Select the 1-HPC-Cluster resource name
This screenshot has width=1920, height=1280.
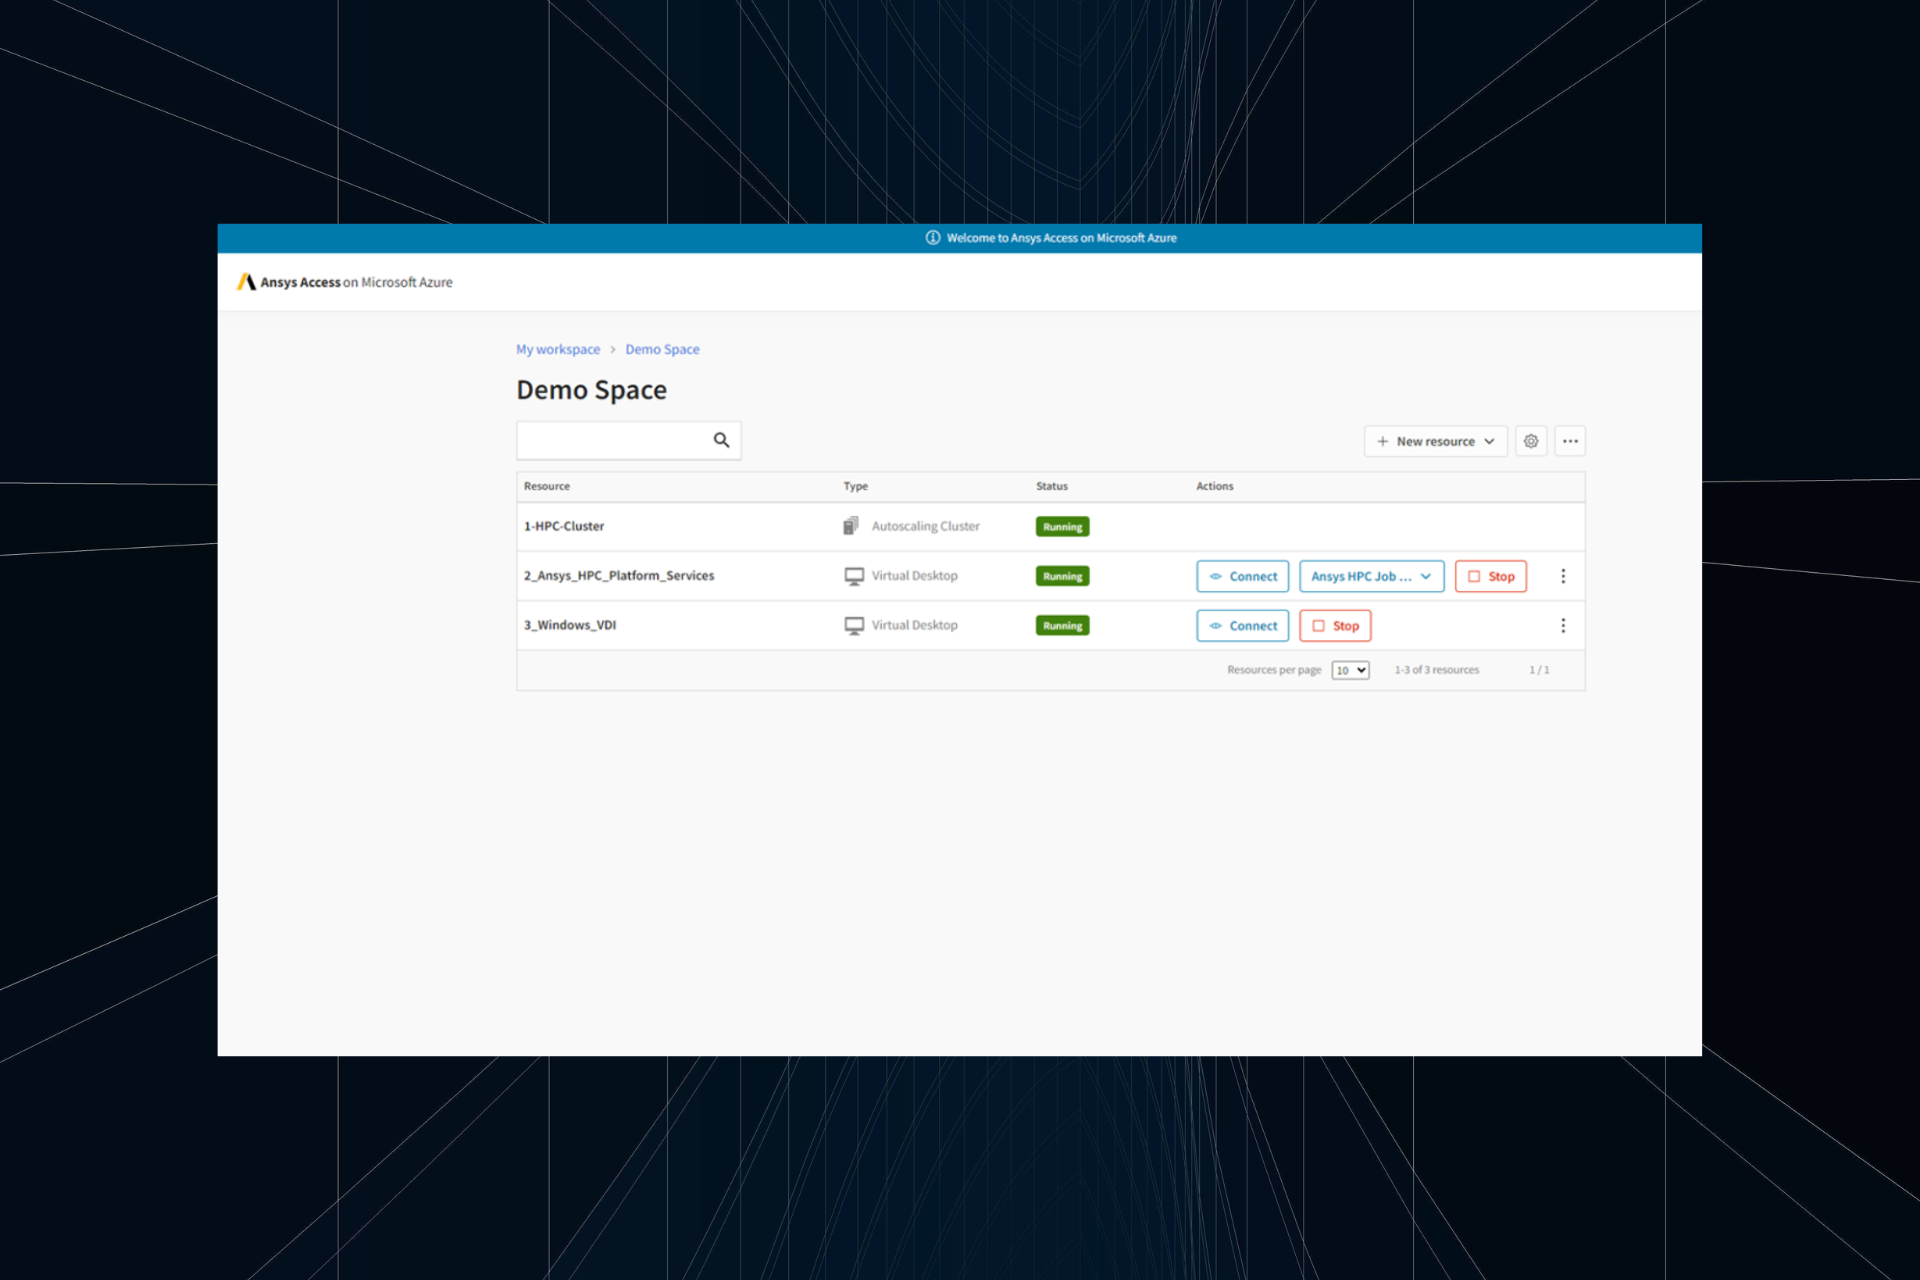[x=564, y=526]
